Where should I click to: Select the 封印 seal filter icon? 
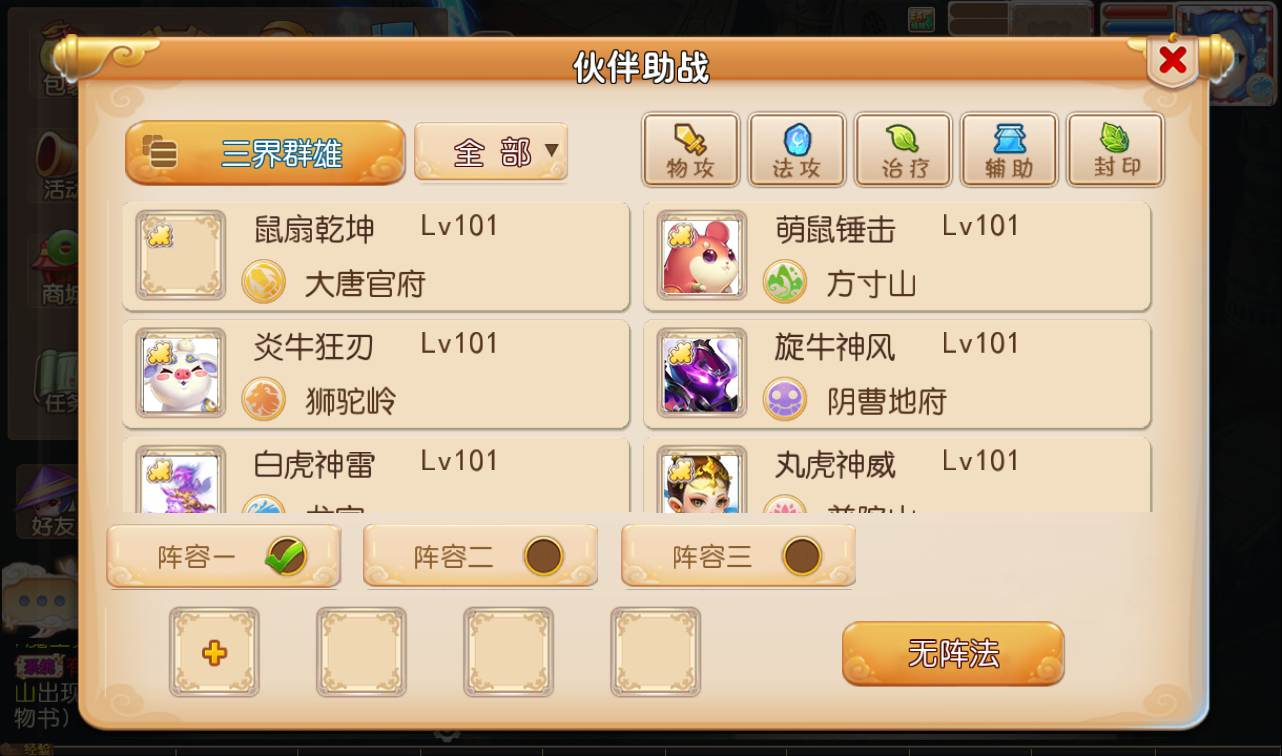click(x=1115, y=150)
